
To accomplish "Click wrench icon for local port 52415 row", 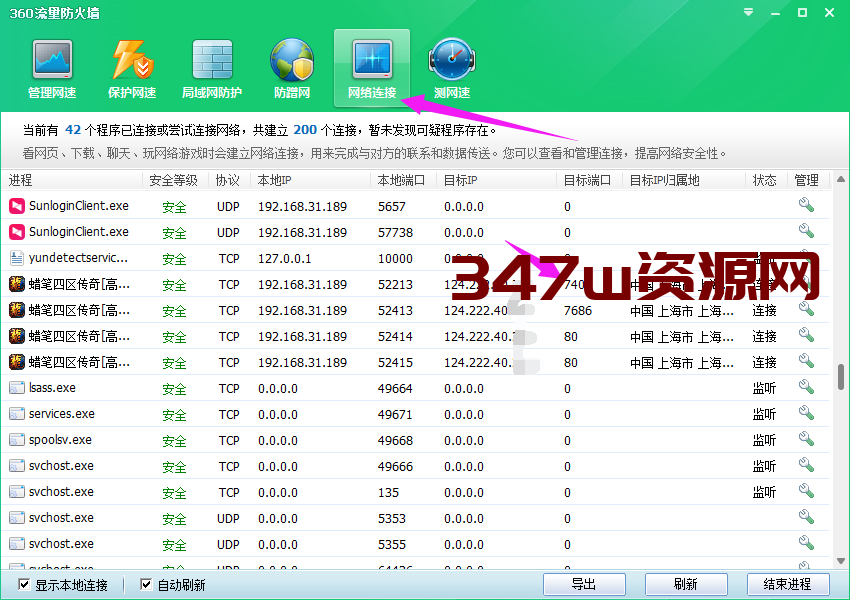I will click(806, 361).
